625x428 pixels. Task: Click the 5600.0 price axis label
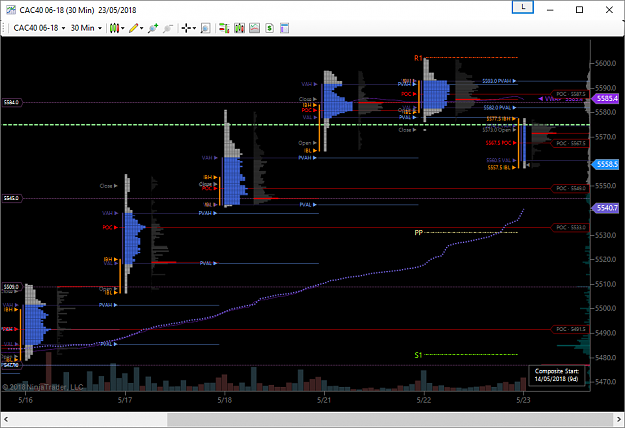point(605,63)
